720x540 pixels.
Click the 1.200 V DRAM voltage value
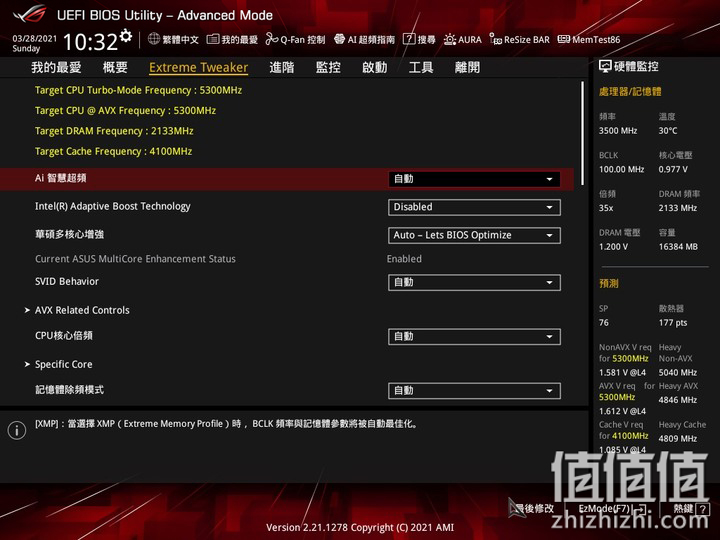click(x=613, y=247)
